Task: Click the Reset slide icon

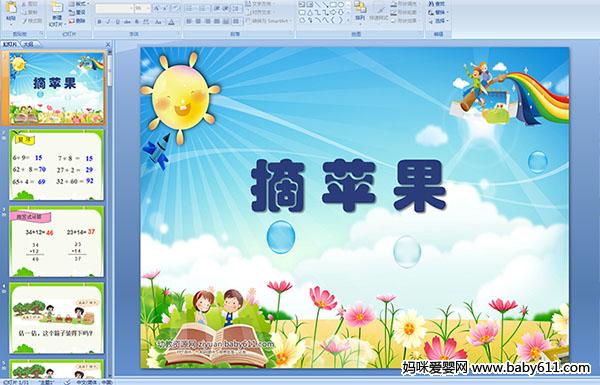Action: pos(72,12)
